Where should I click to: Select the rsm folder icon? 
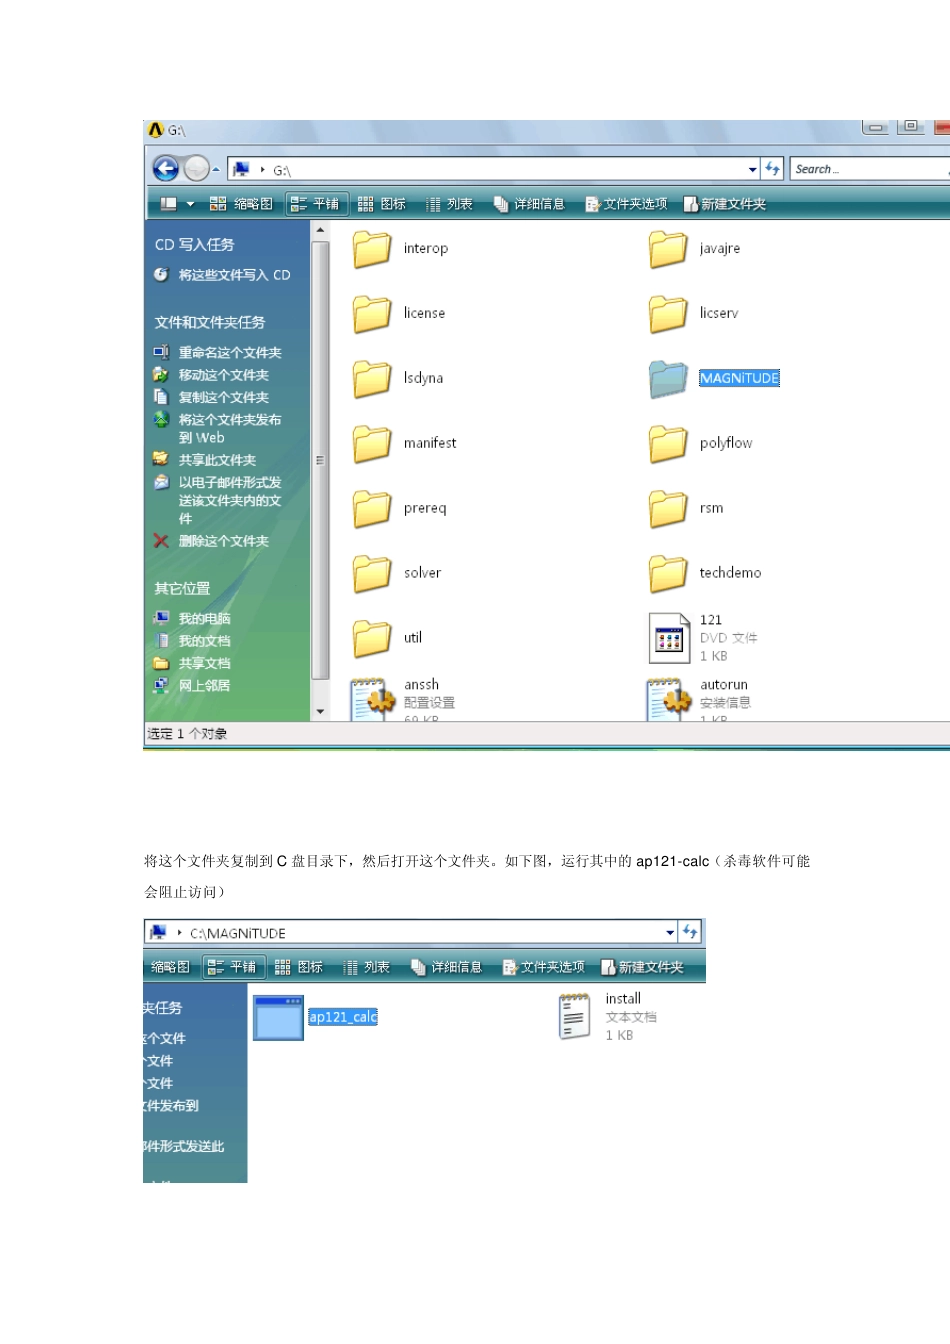point(668,509)
